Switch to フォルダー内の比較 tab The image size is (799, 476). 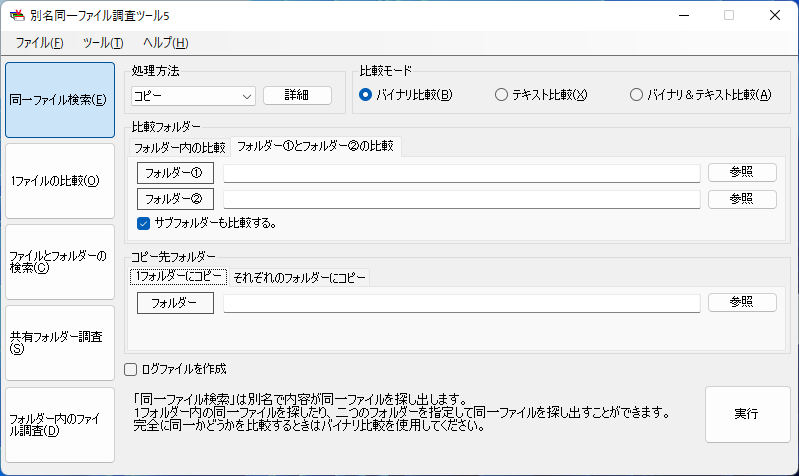(x=179, y=148)
